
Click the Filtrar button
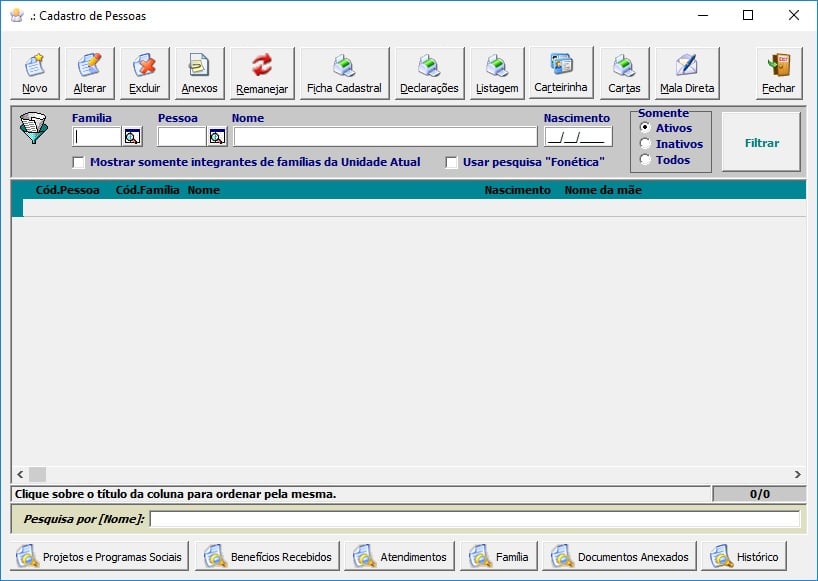(761, 143)
